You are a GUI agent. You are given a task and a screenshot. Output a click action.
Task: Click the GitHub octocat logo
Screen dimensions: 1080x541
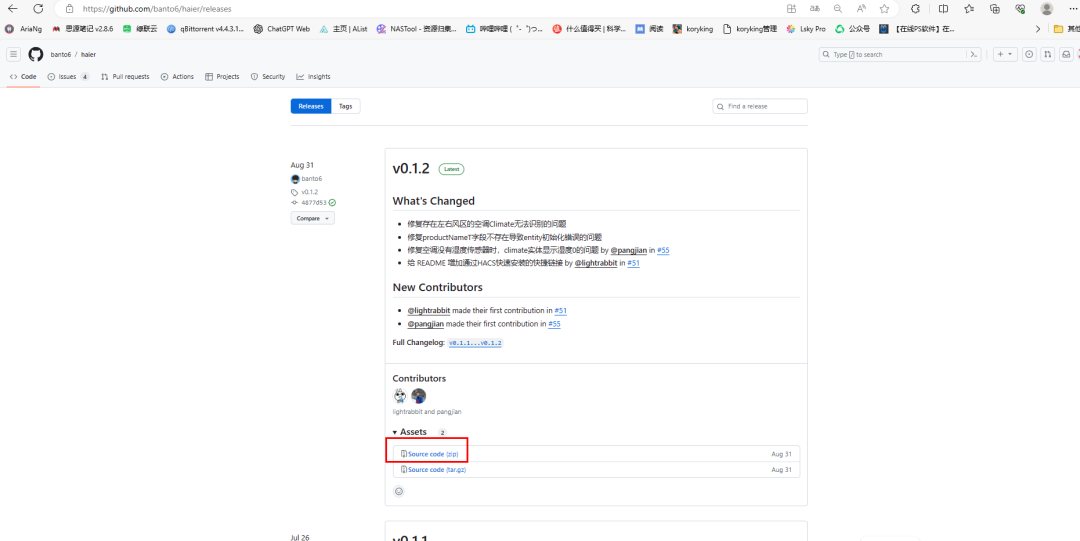pos(36,54)
